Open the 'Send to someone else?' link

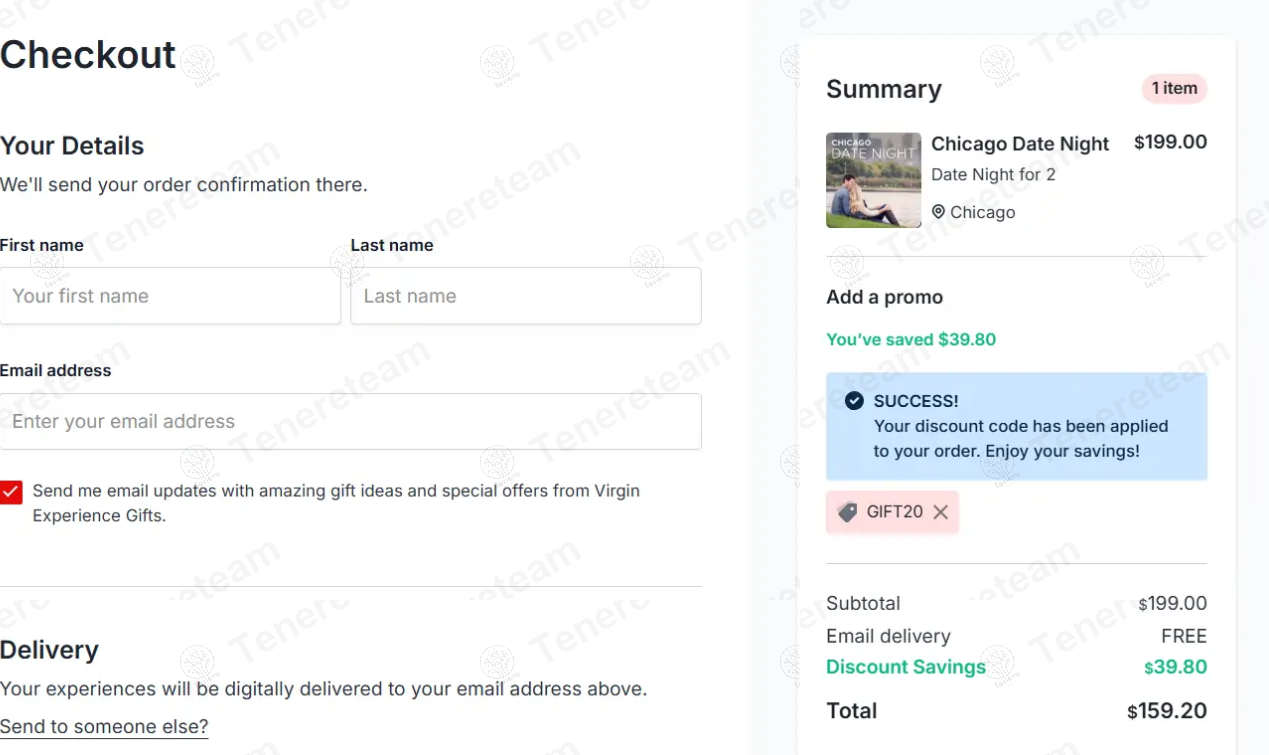(104, 726)
